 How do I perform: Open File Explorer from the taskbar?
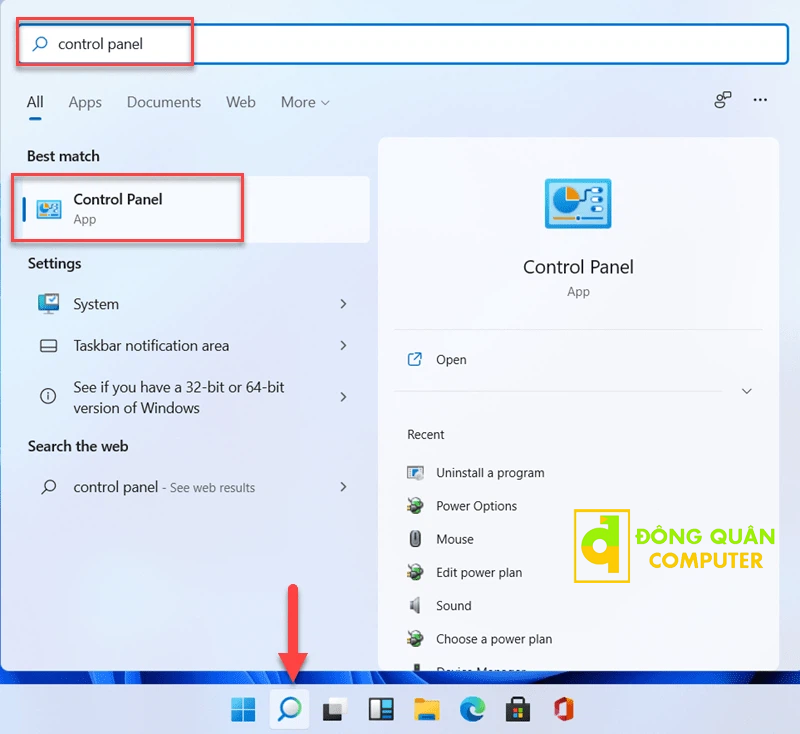click(x=427, y=709)
